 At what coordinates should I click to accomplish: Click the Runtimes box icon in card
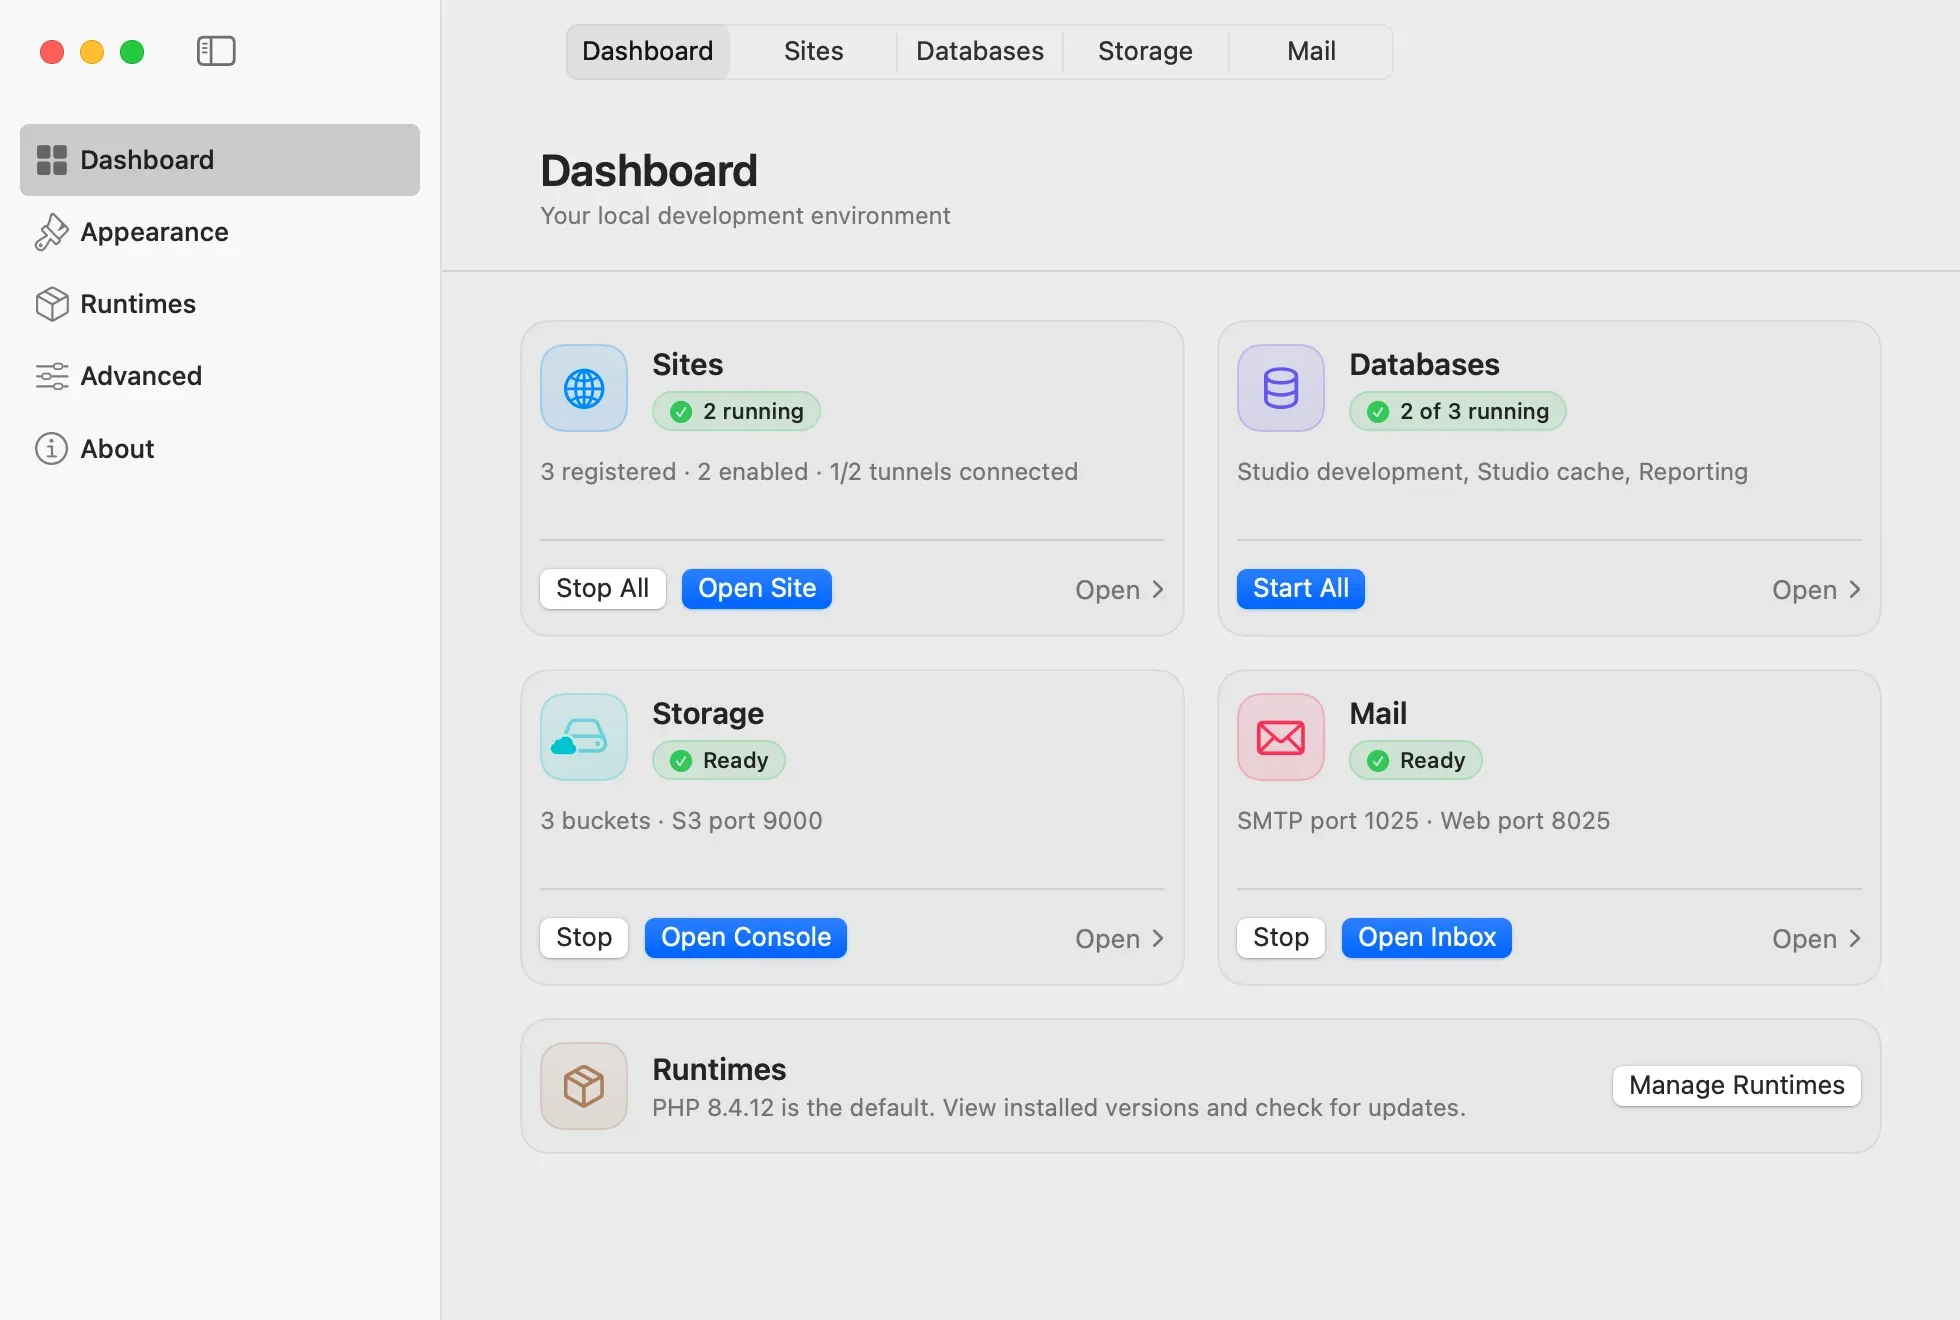[x=584, y=1086]
